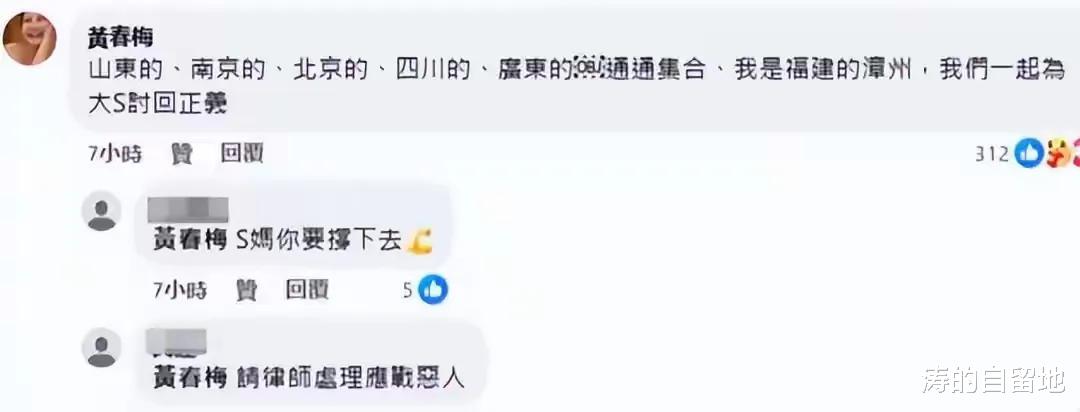The width and height of the screenshot is (1080, 412).
Task: Open the gray default avatar of second reply
Action: [102, 348]
